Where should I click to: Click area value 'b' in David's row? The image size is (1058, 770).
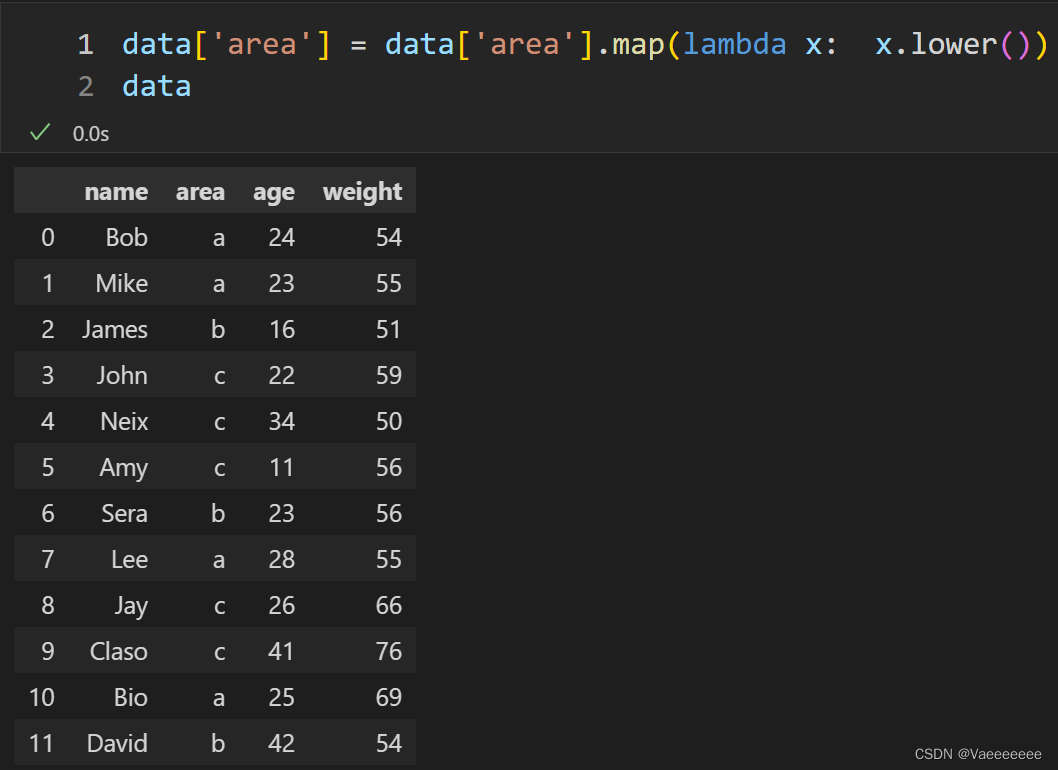[218, 743]
